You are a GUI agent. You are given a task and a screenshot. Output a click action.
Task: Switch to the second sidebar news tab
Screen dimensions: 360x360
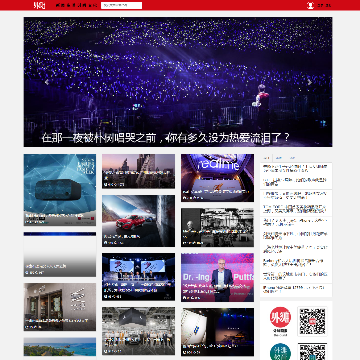tap(279, 158)
